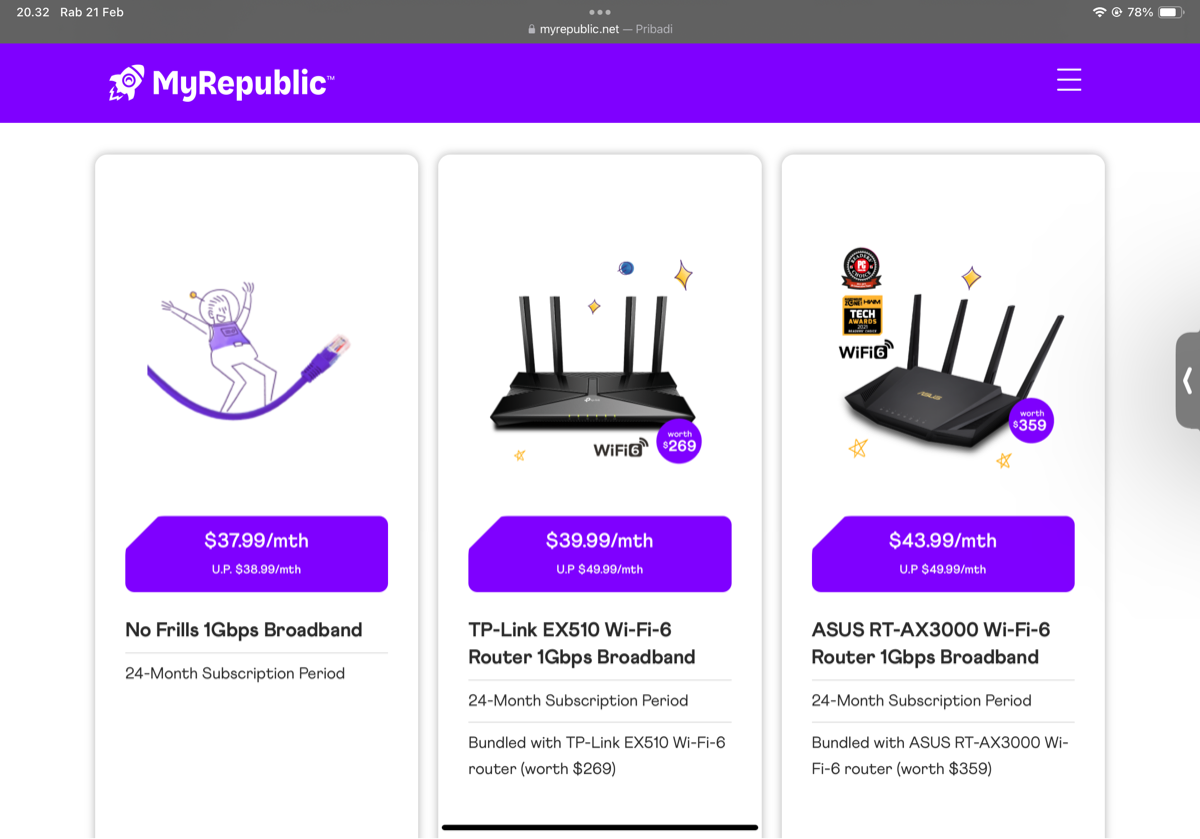Open TP-Link EX510 Wi-Fi-6 Router plan title
This screenshot has height=839, width=1200.
pos(582,643)
